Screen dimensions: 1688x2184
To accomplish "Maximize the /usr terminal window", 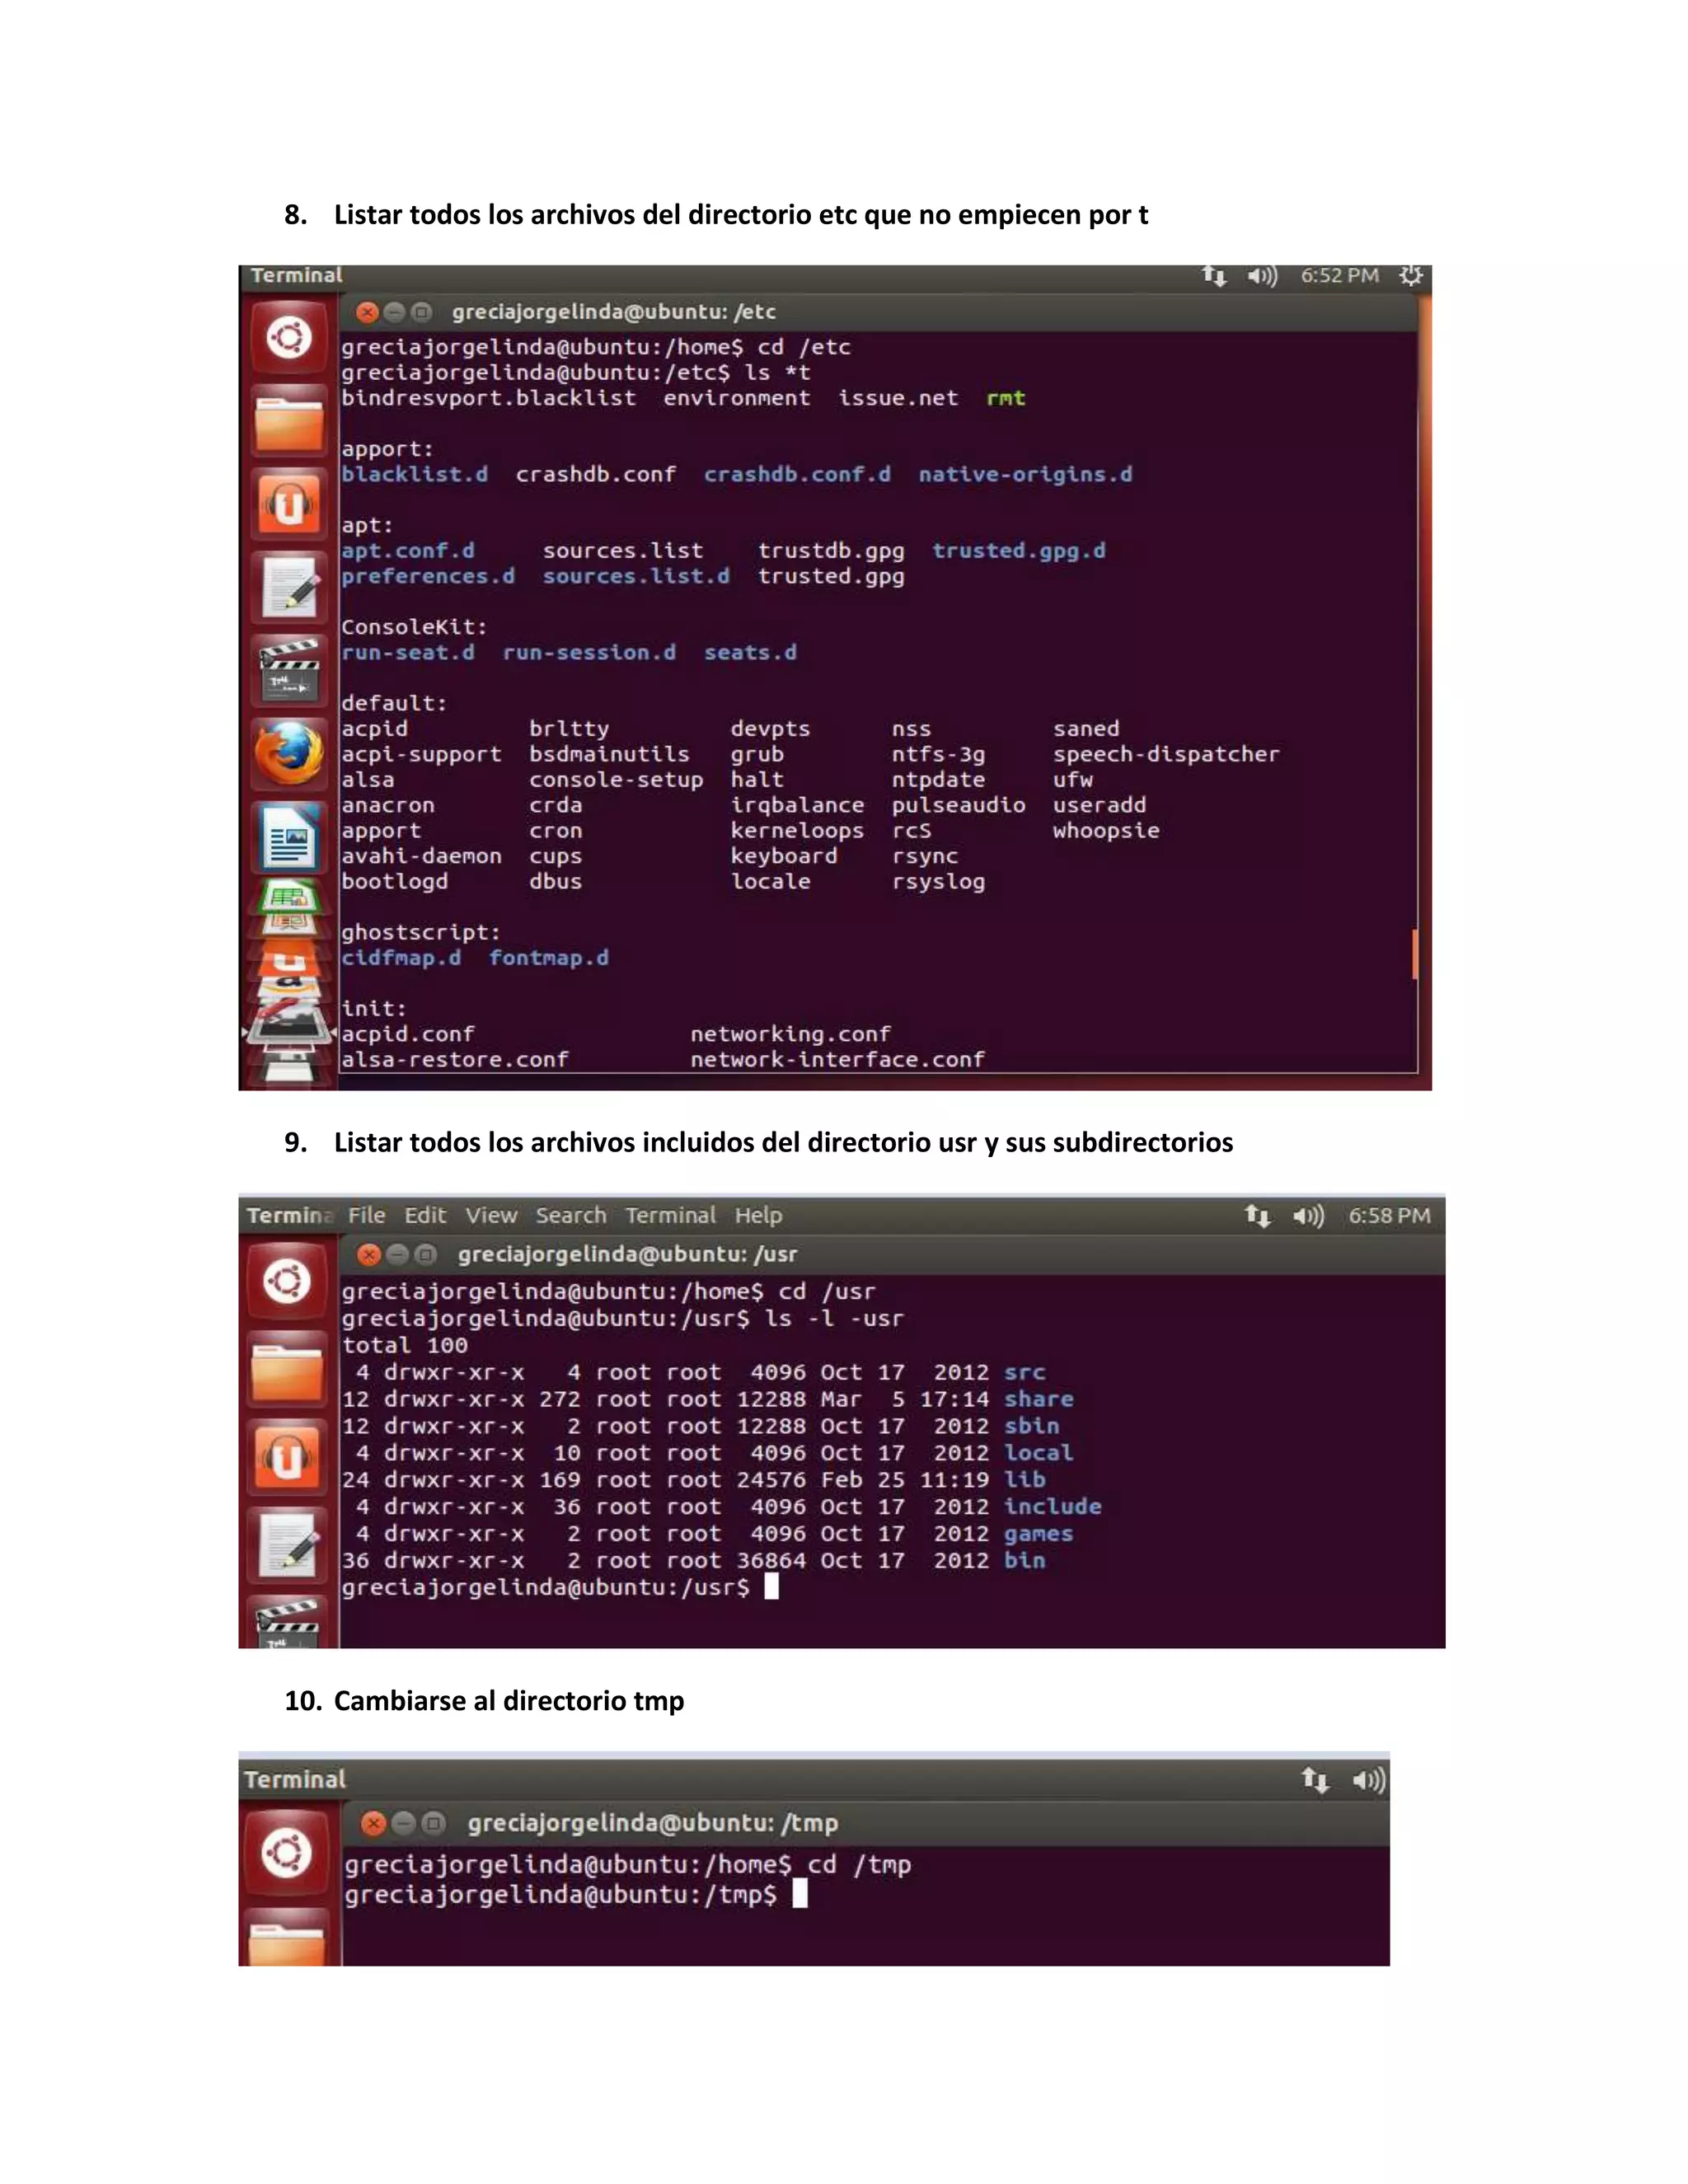I will [x=426, y=1254].
